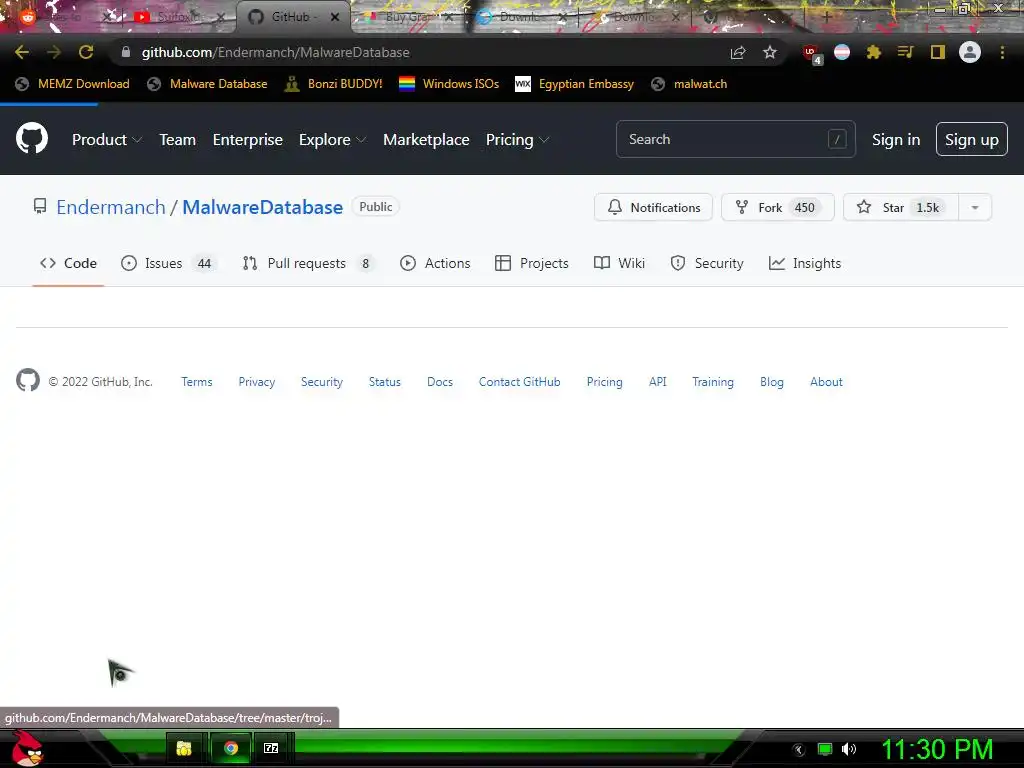This screenshot has height=768, width=1024.
Task: Open the Code tab
Action: pos(68,263)
